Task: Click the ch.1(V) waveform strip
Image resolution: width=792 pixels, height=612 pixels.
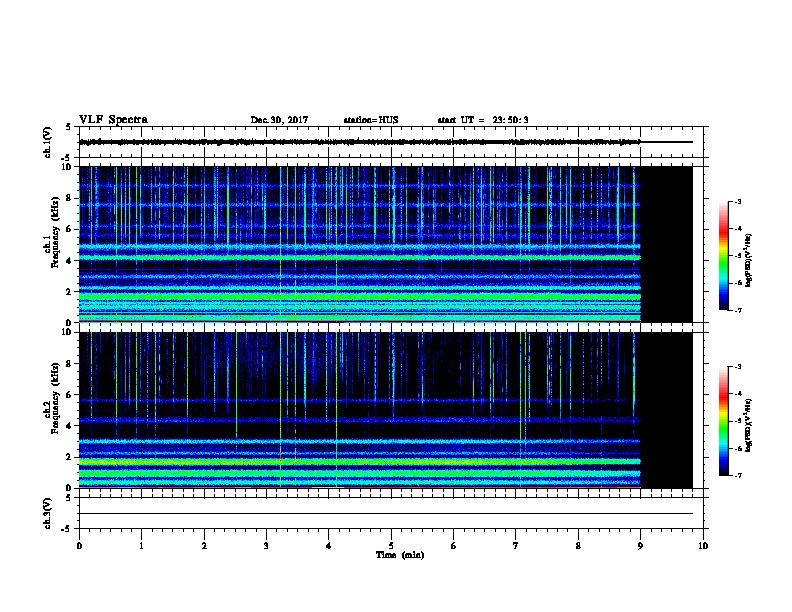Action: coord(391,142)
